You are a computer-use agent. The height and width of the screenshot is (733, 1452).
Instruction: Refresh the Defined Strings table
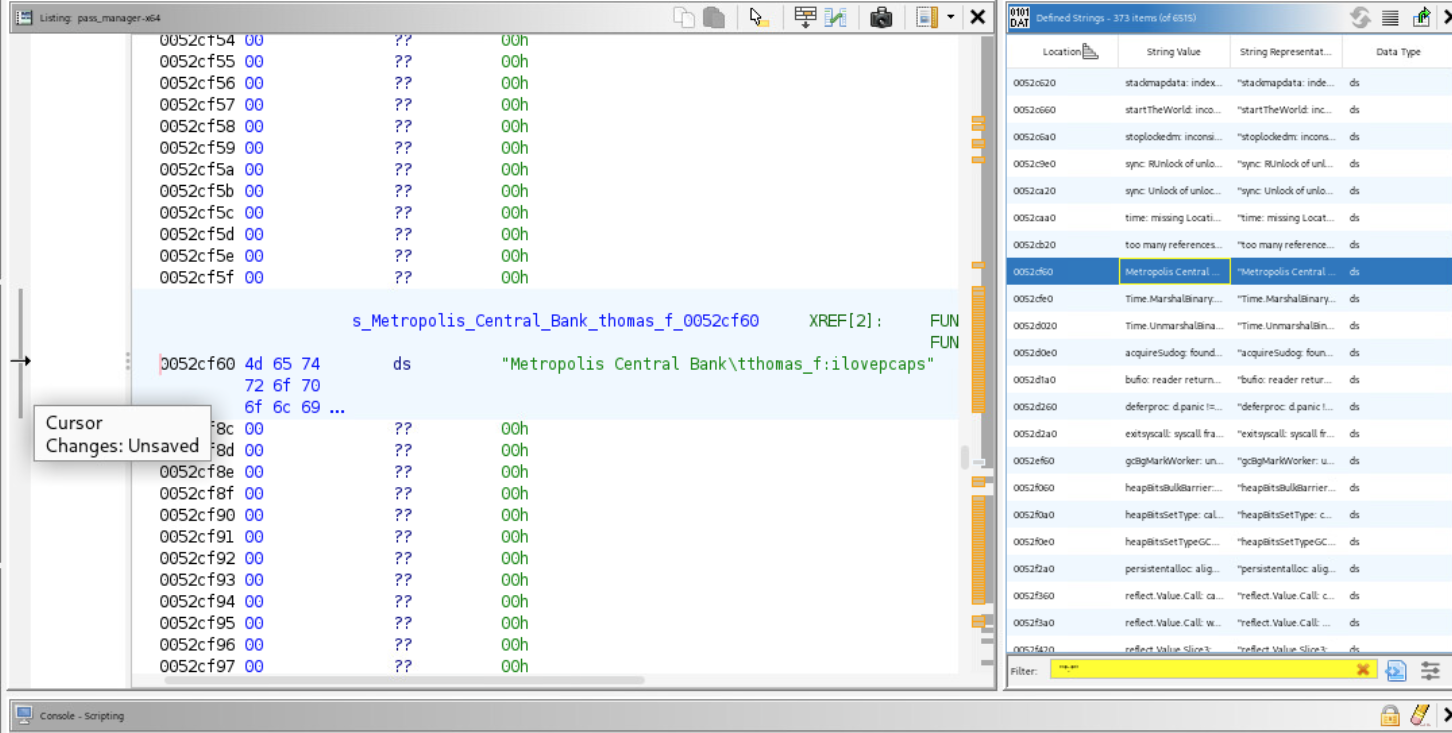pos(1360,17)
